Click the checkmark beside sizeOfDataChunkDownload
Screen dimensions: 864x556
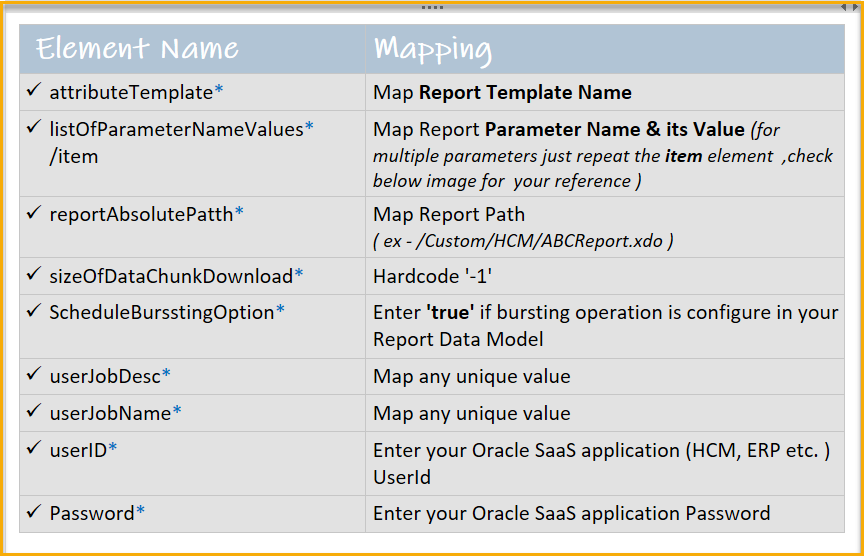[x=34, y=275]
